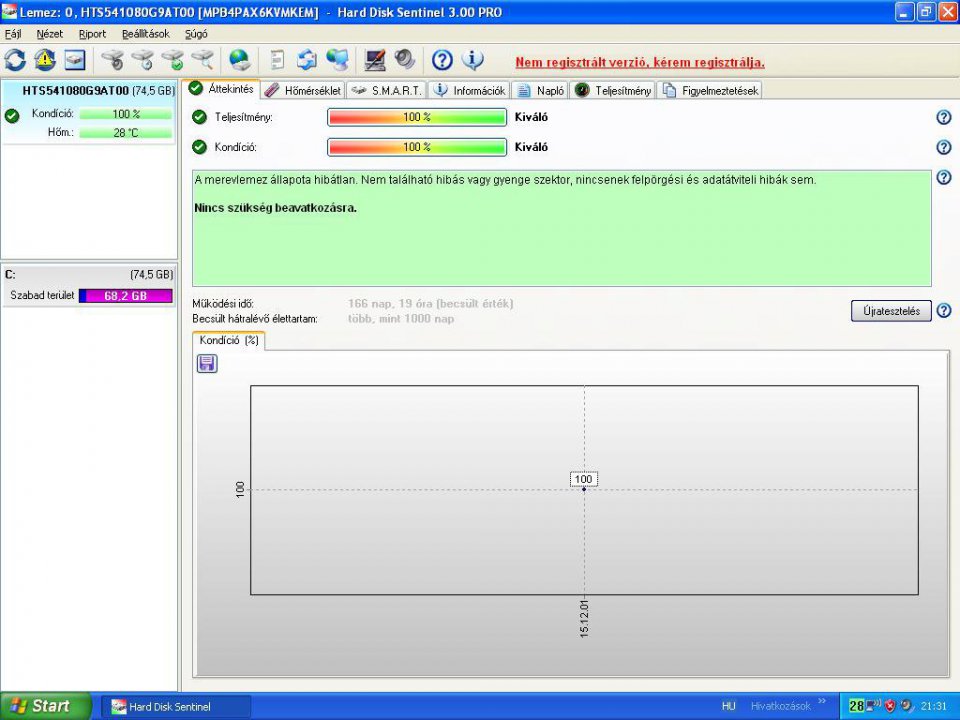Click the floppy disk save icon above chart
The width and height of the screenshot is (960, 720).
pos(207,364)
